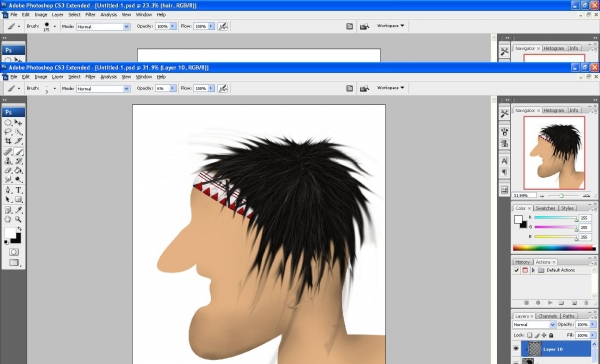Click foreground color swatch in Color panel

click(x=518, y=219)
